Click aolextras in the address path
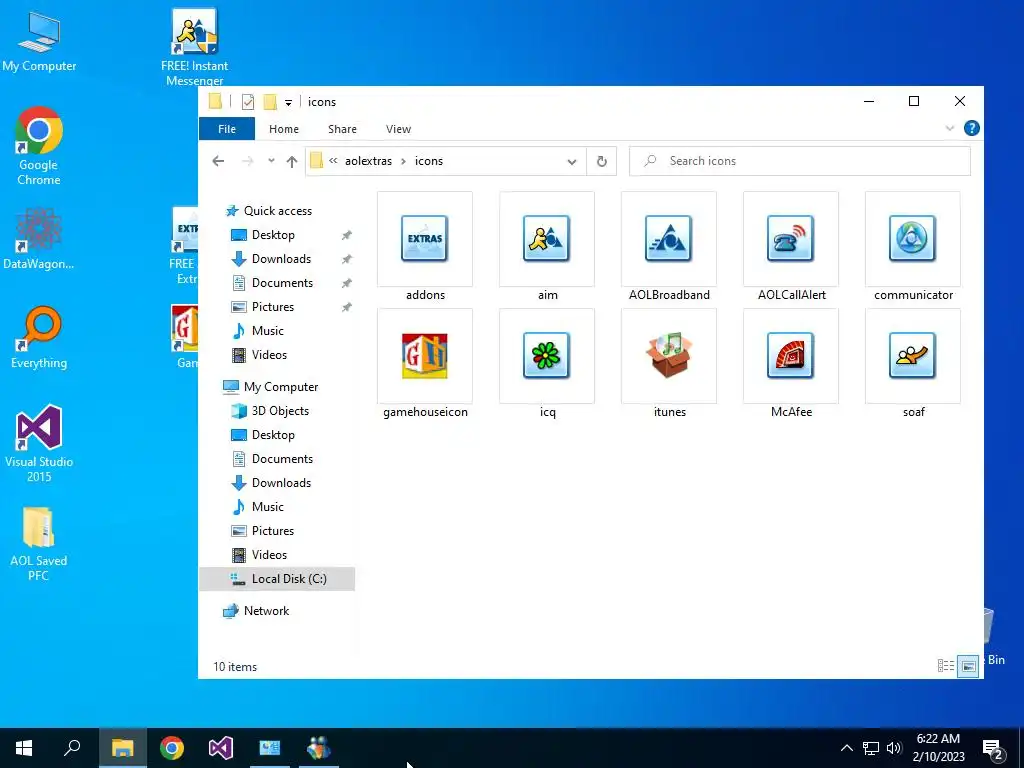Viewport: 1024px width, 768px height. click(x=368, y=161)
